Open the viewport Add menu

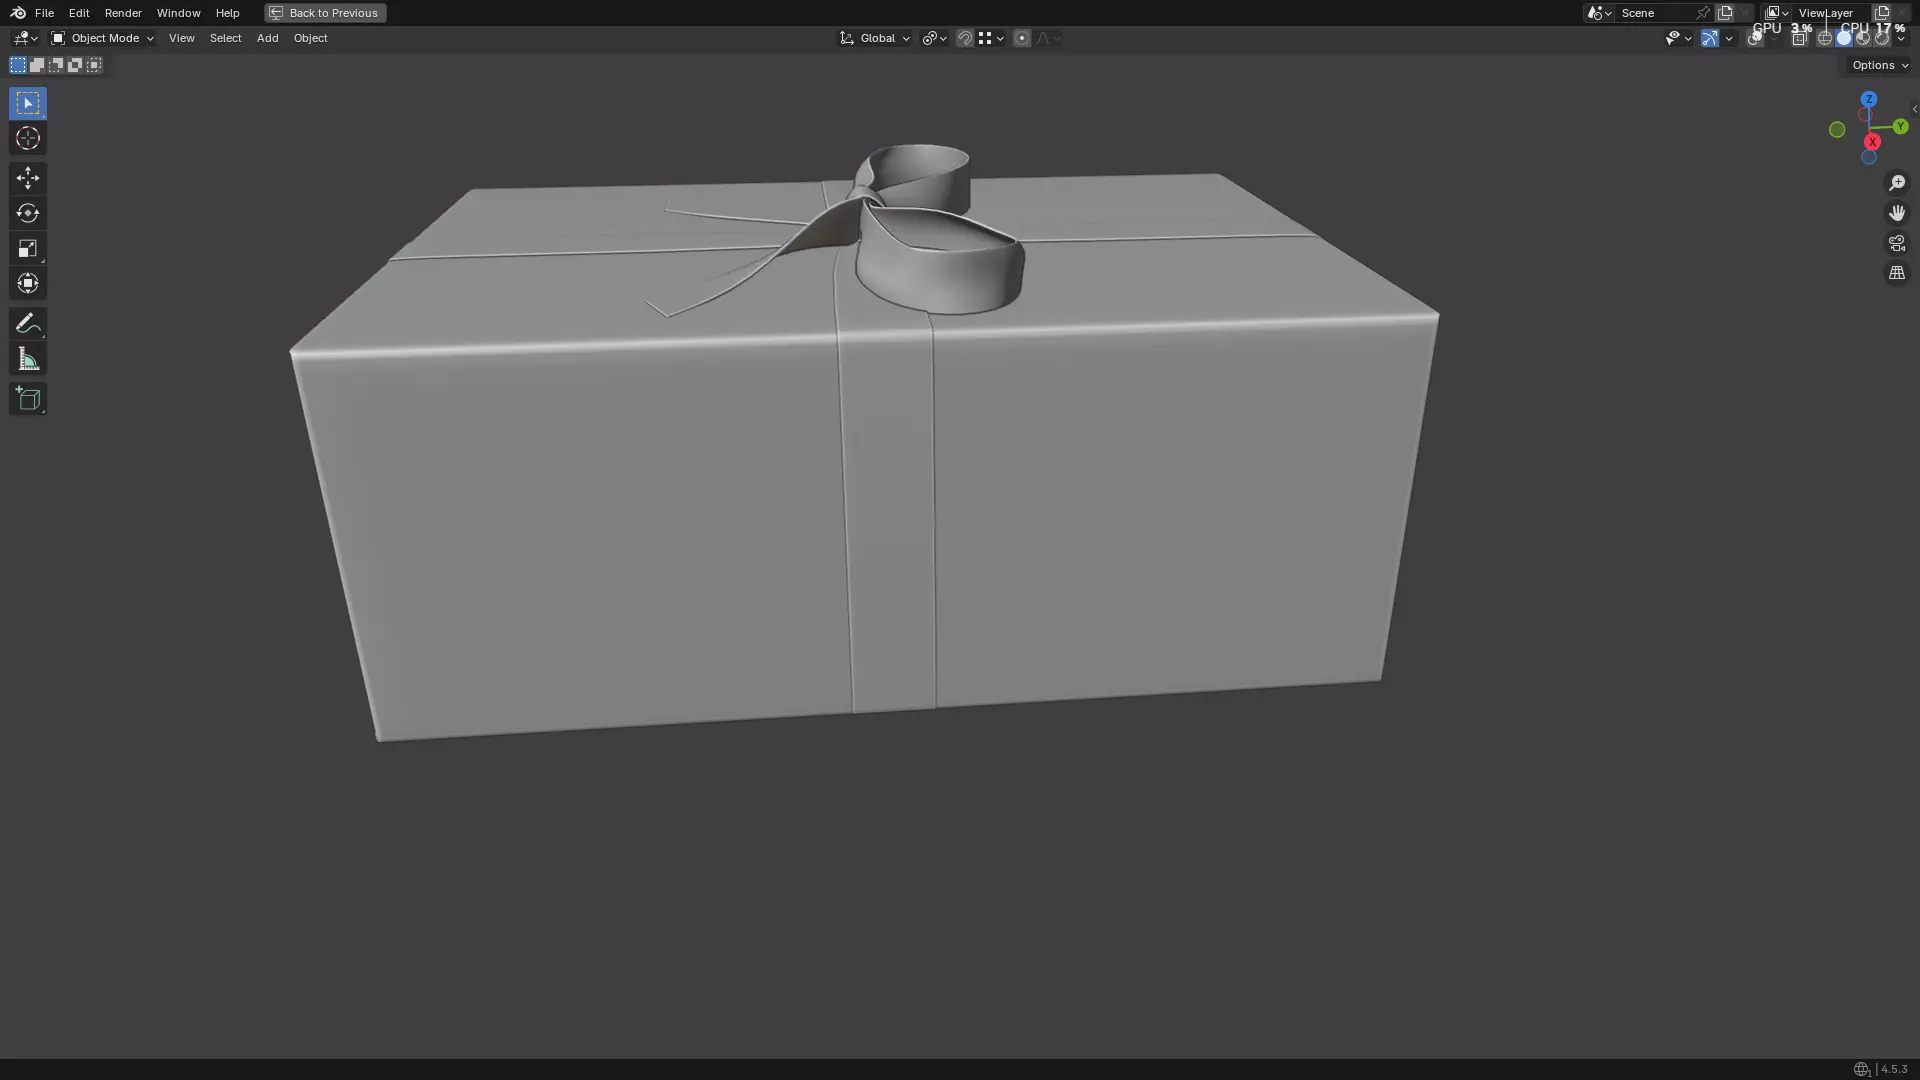[267, 38]
